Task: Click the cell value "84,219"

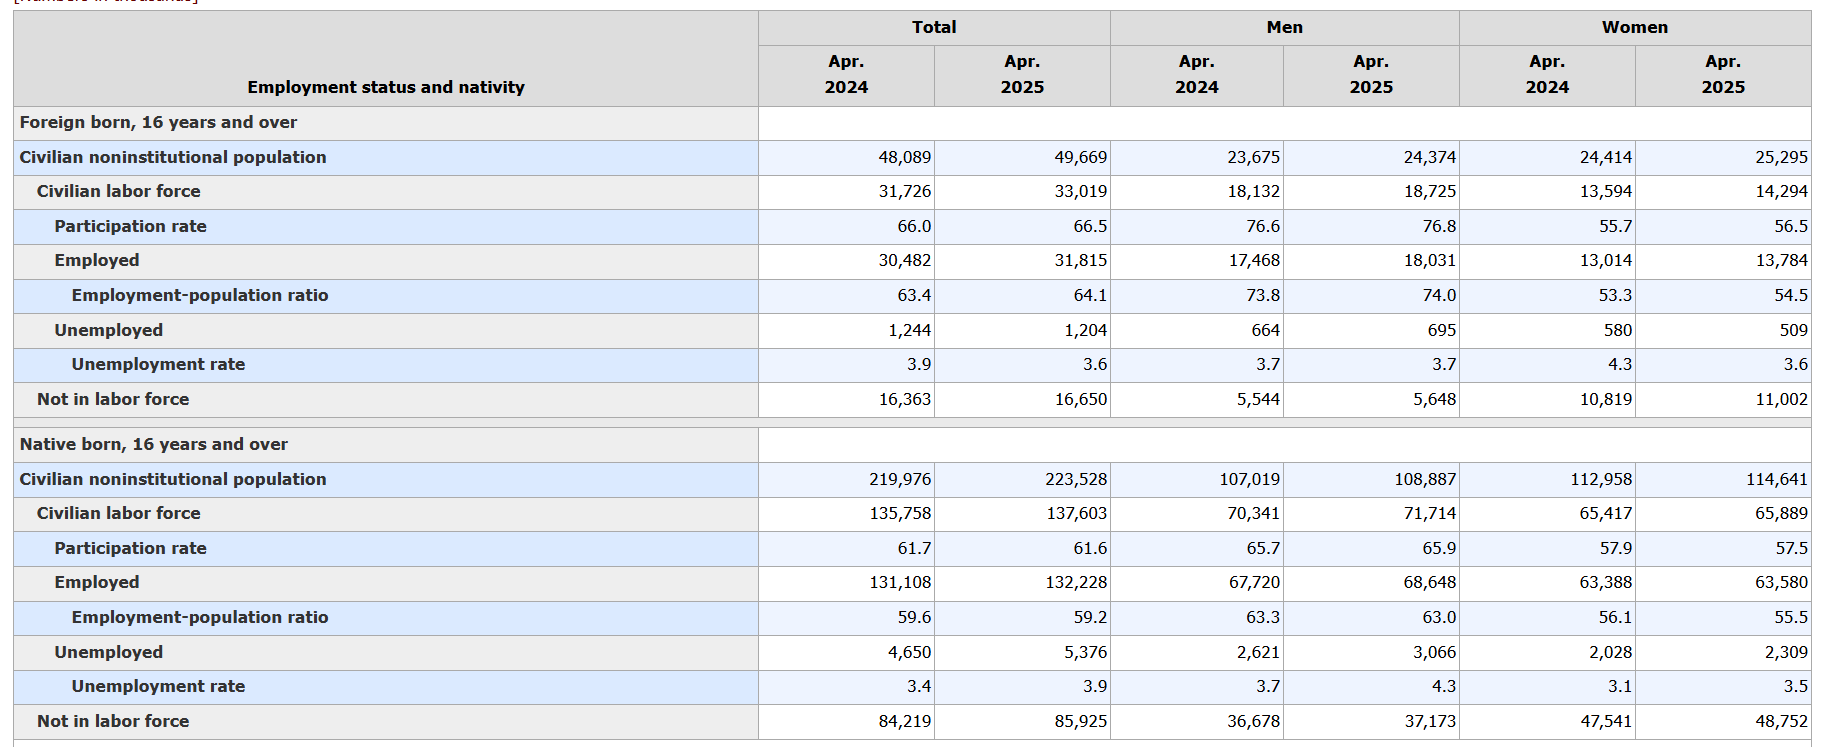Action: [905, 721]
